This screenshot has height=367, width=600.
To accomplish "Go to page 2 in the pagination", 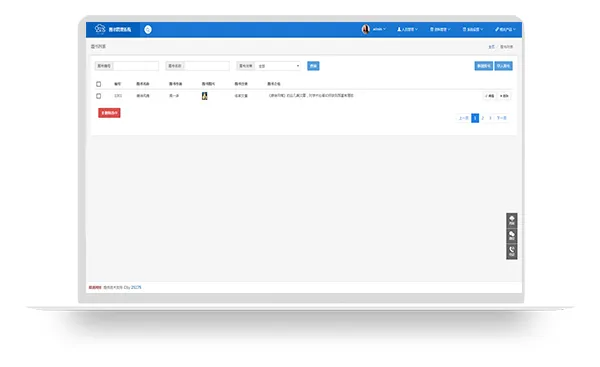I will coord(483,118).
